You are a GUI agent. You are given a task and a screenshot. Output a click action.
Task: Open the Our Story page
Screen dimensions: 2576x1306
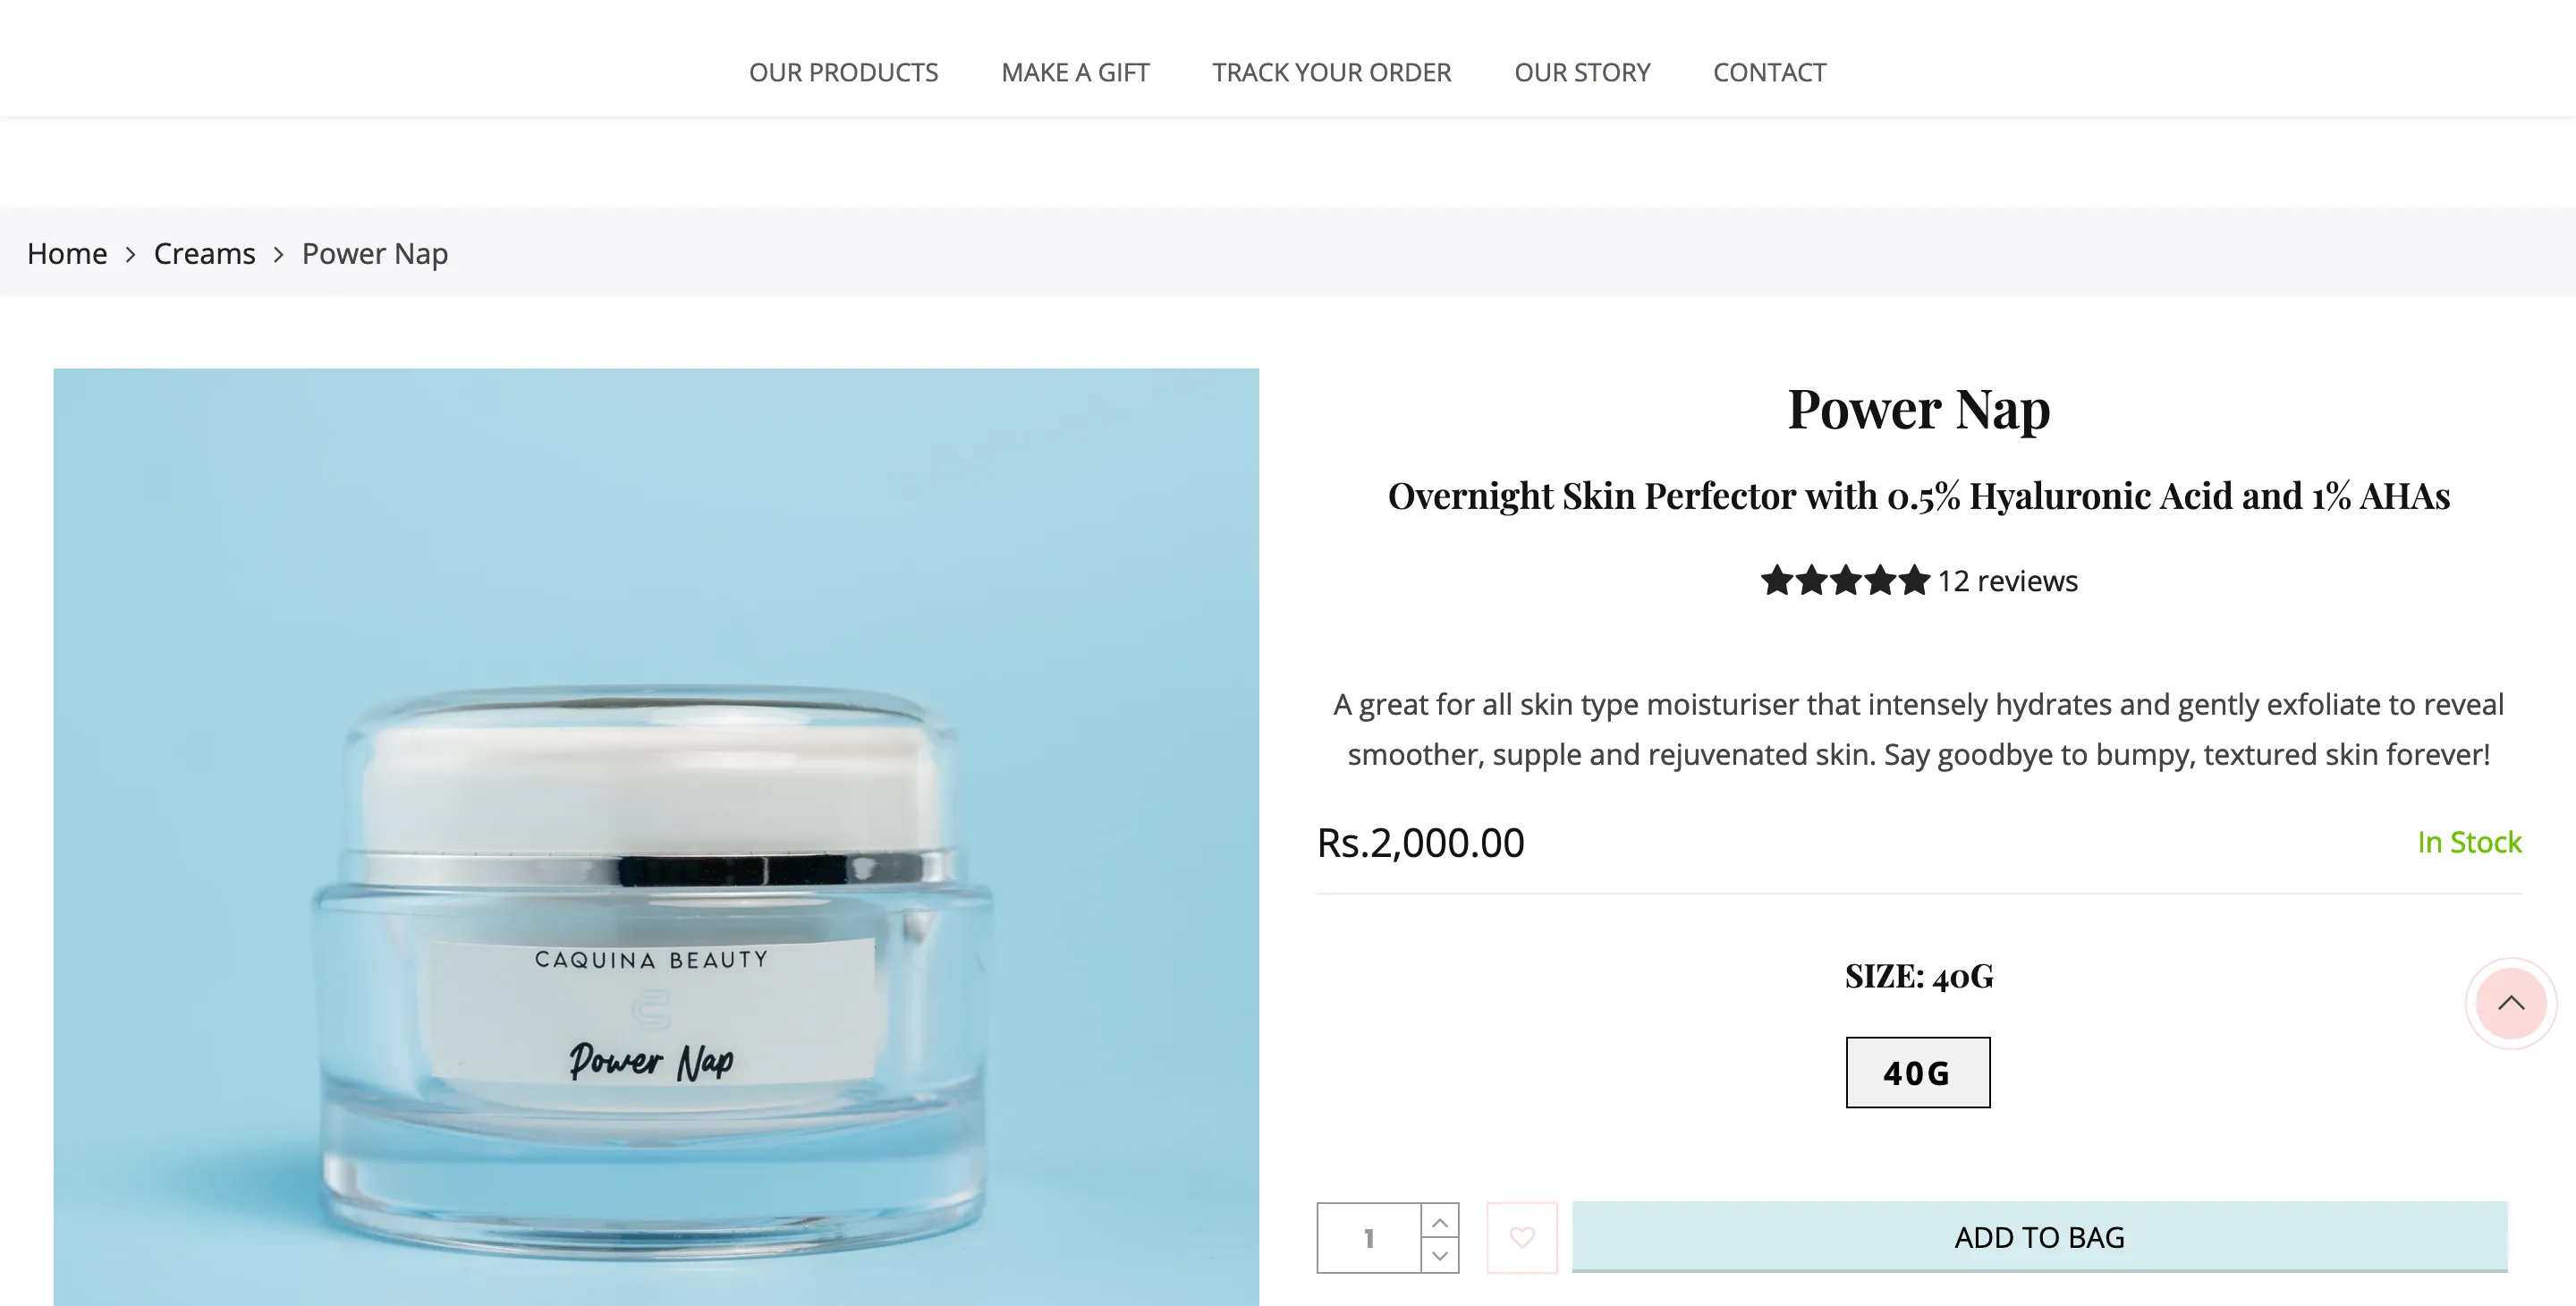tap(1582, 72)
